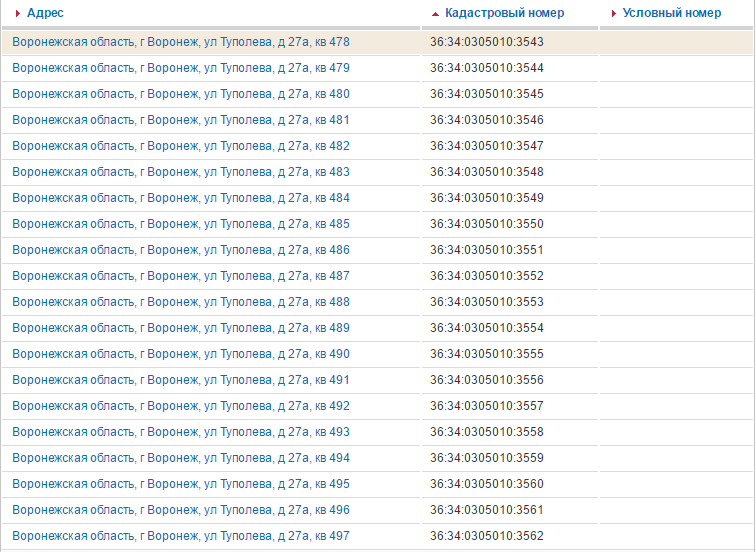Open address link for кв 491
The image size is (756, 552).
pos(181,380)
